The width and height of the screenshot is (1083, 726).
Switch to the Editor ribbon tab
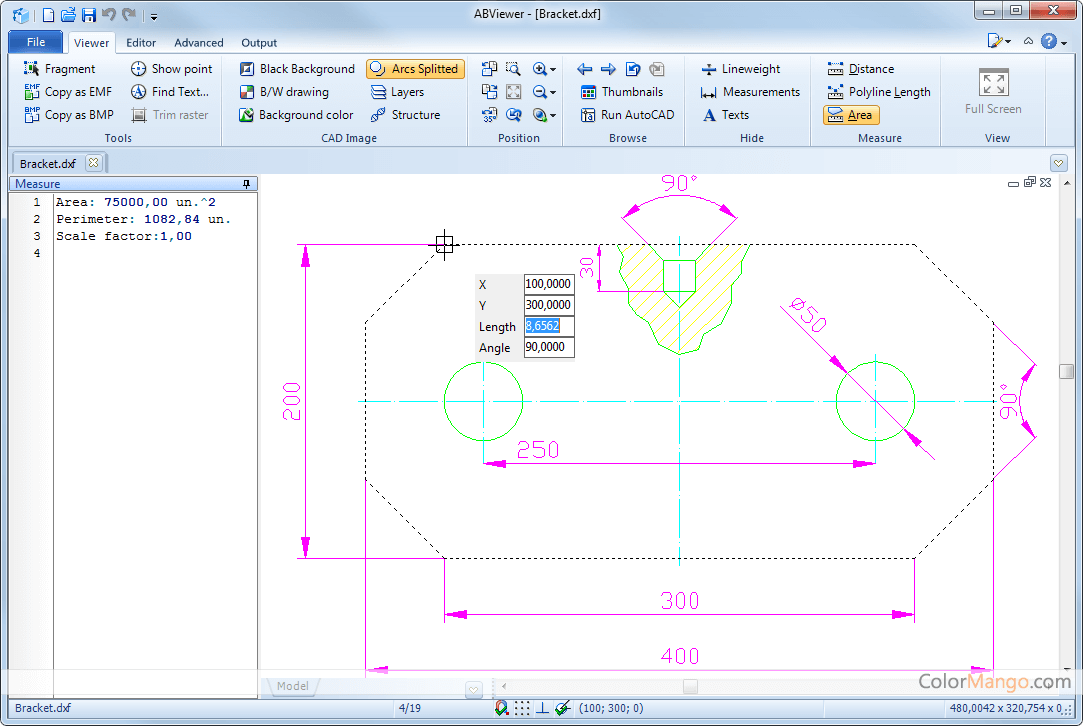coord(141,43)
